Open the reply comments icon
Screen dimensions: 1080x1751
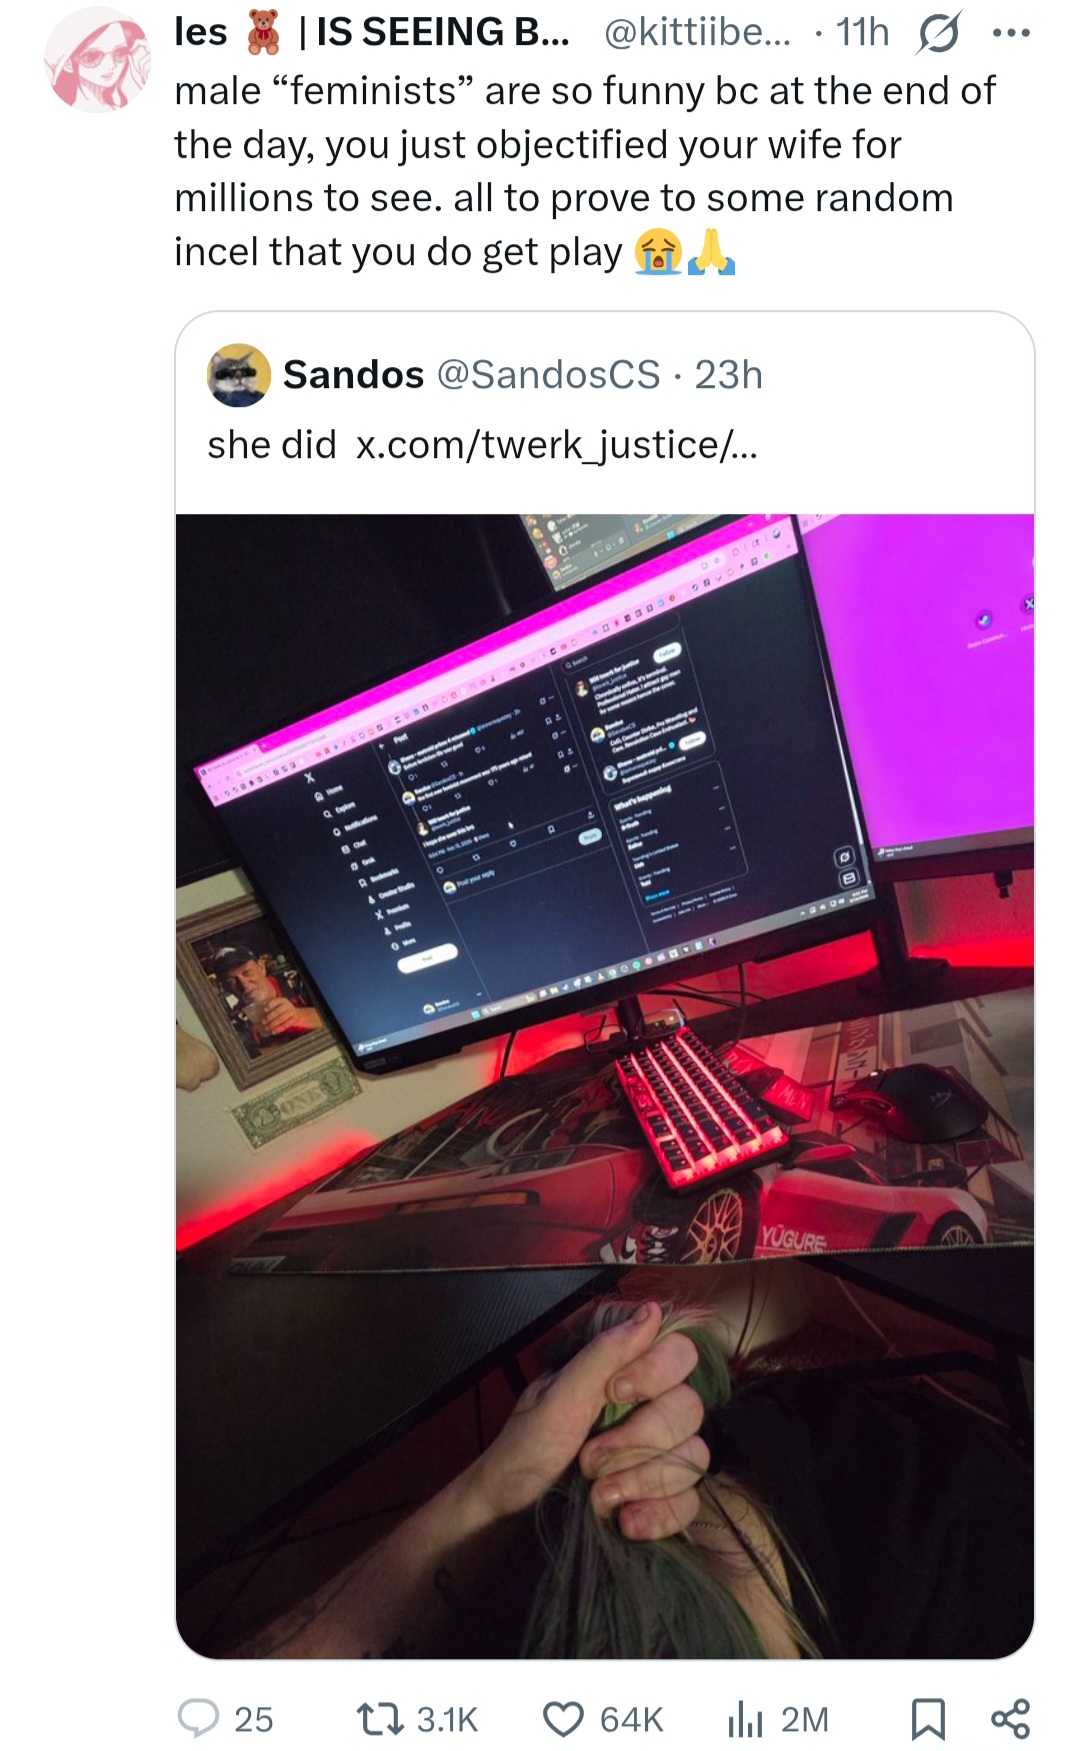click(x=198, y=1718)
